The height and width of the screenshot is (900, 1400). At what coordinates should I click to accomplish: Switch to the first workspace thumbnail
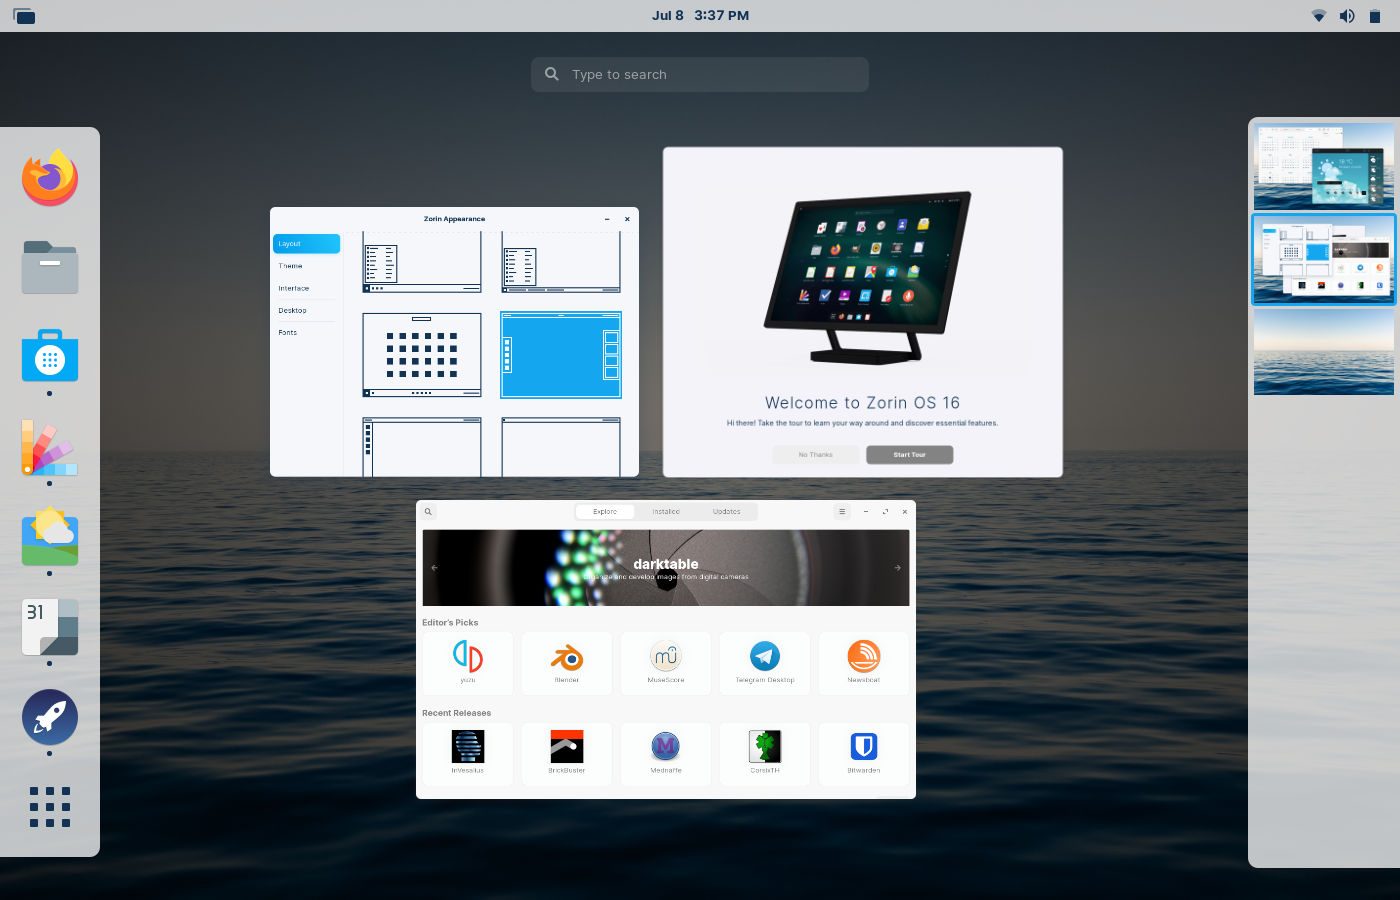pos(1324,166)
